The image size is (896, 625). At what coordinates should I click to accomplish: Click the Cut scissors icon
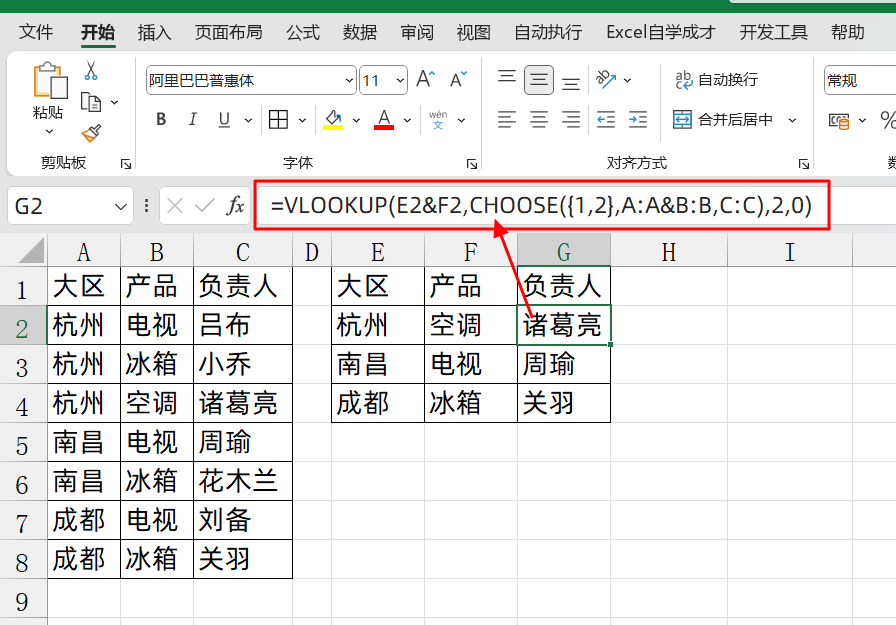90,71
